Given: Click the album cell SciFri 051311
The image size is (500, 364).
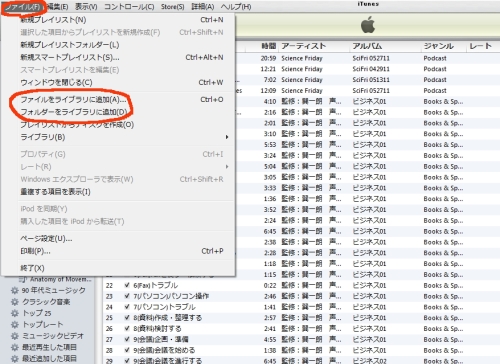Looking at the screenshot, I should click(371, 80).
